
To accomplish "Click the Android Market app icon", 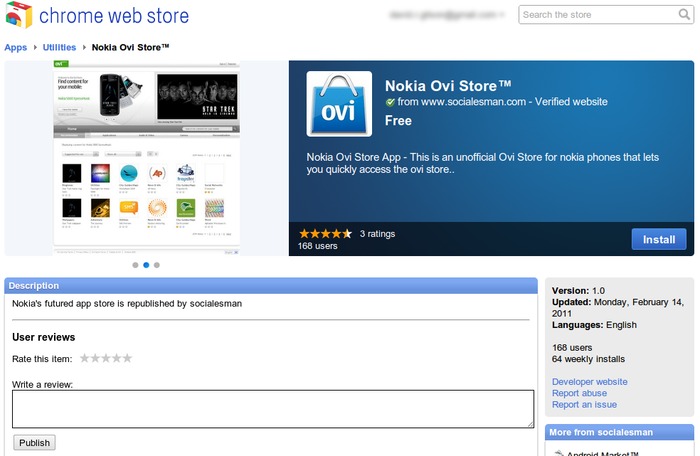I will pos(558,453).
